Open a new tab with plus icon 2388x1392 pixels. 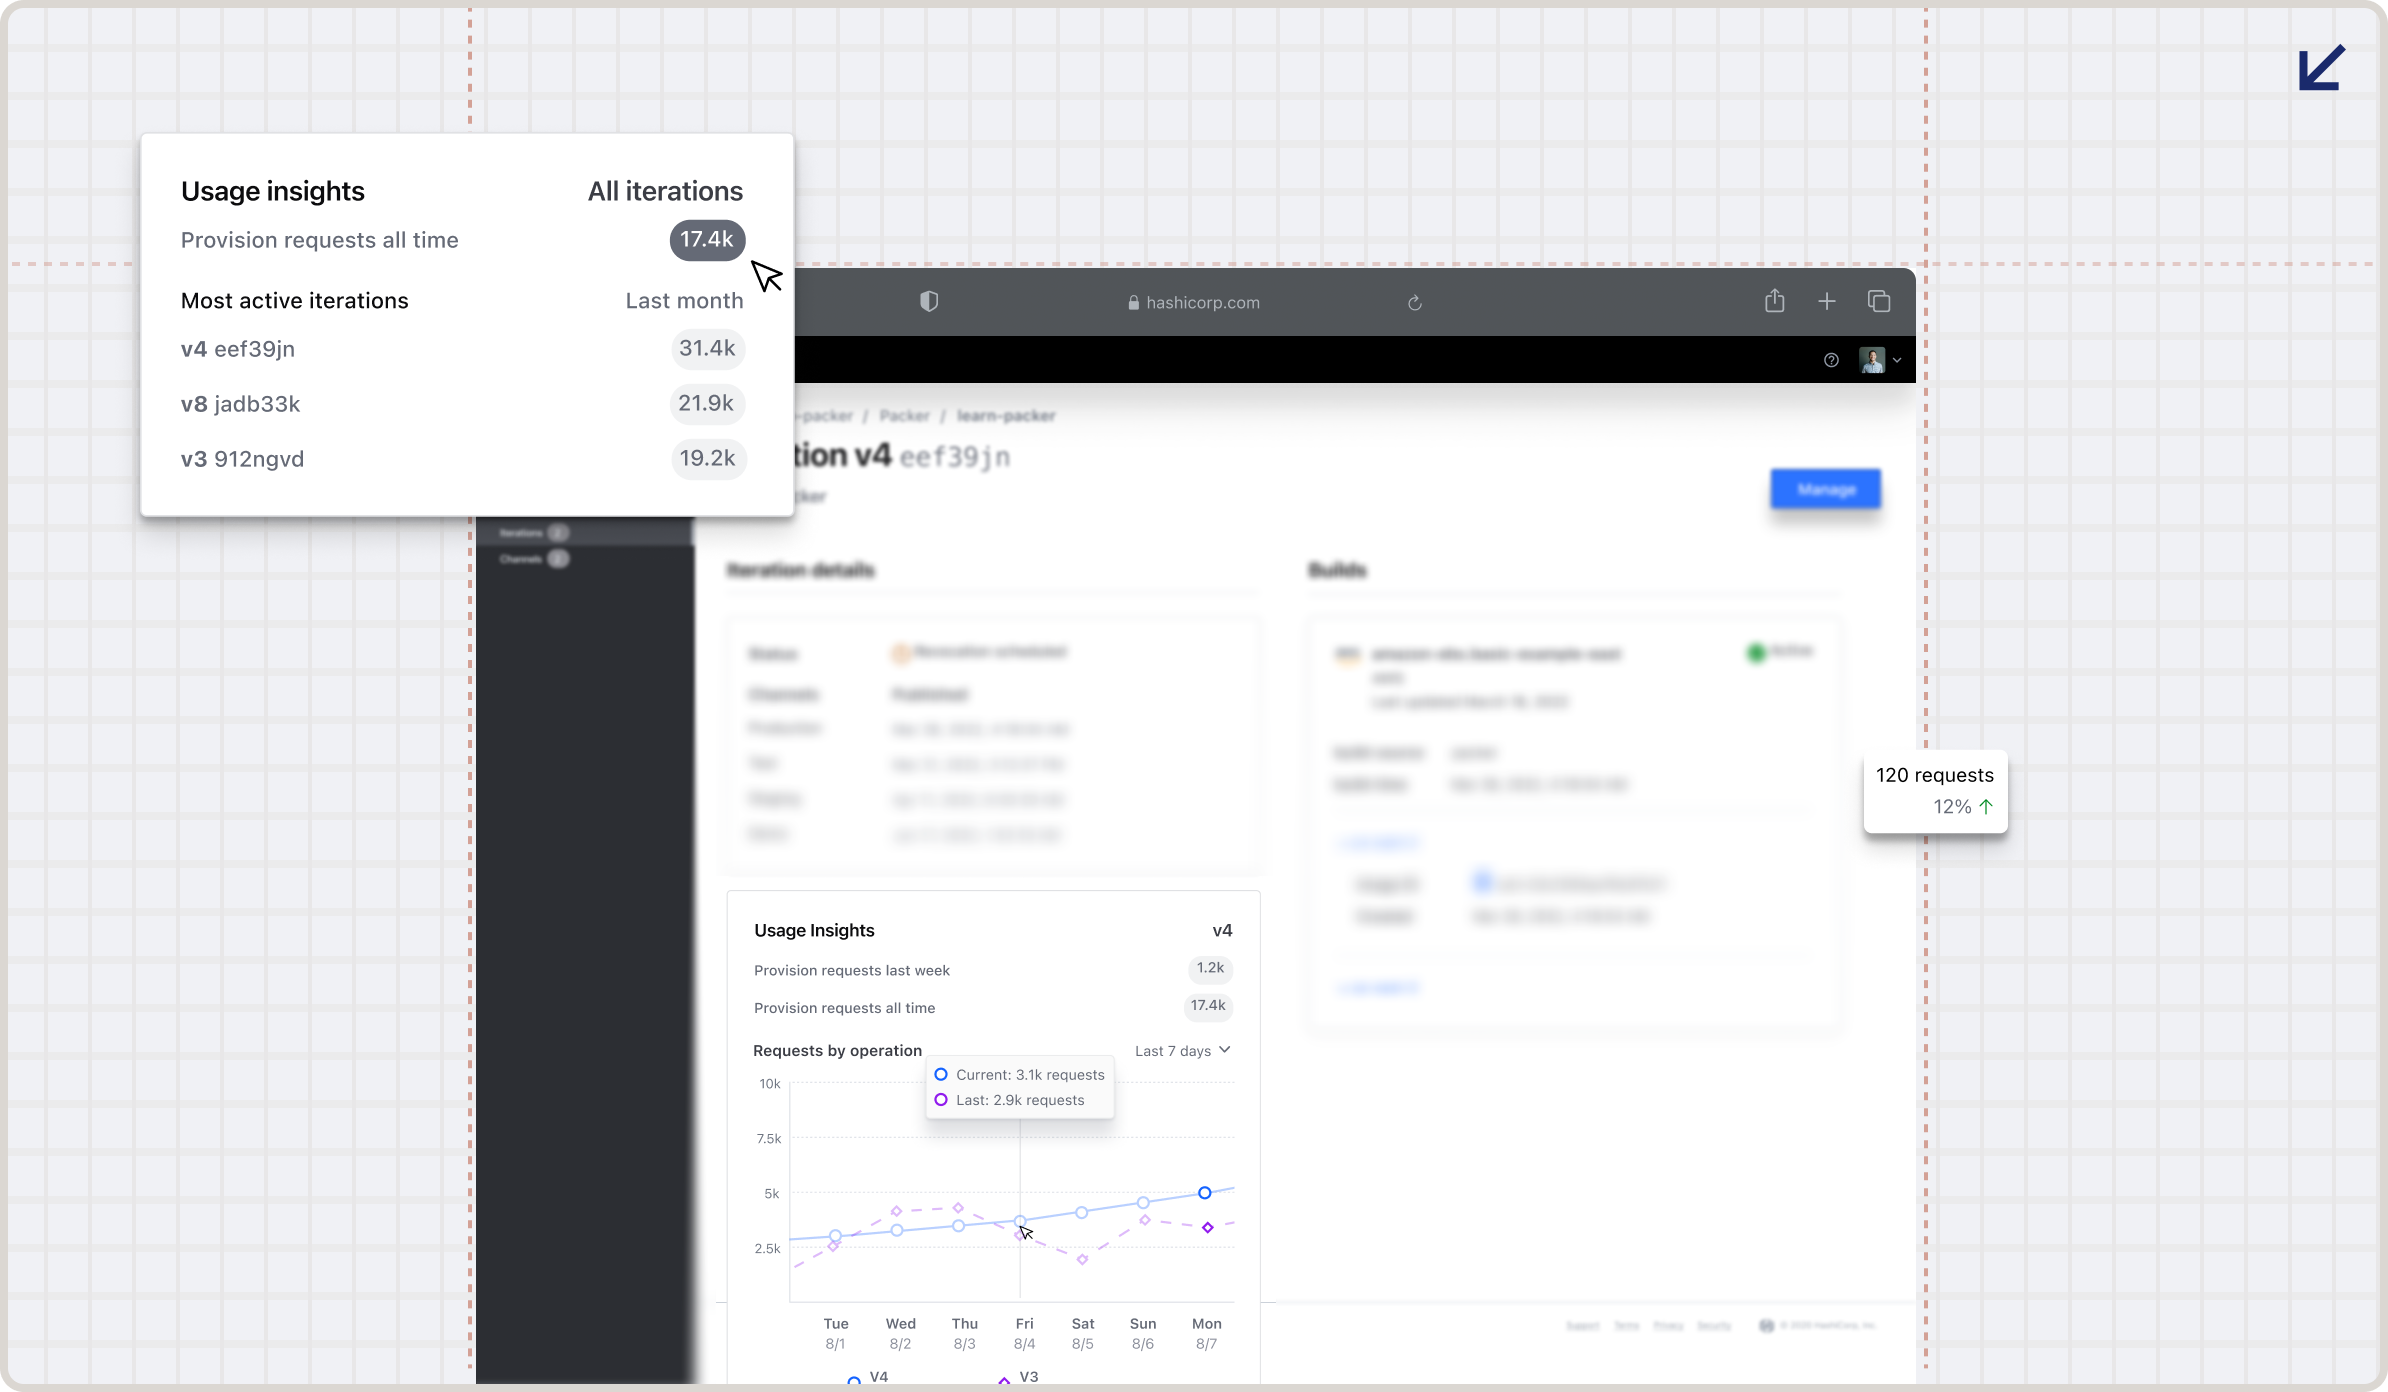point(1826,301)
